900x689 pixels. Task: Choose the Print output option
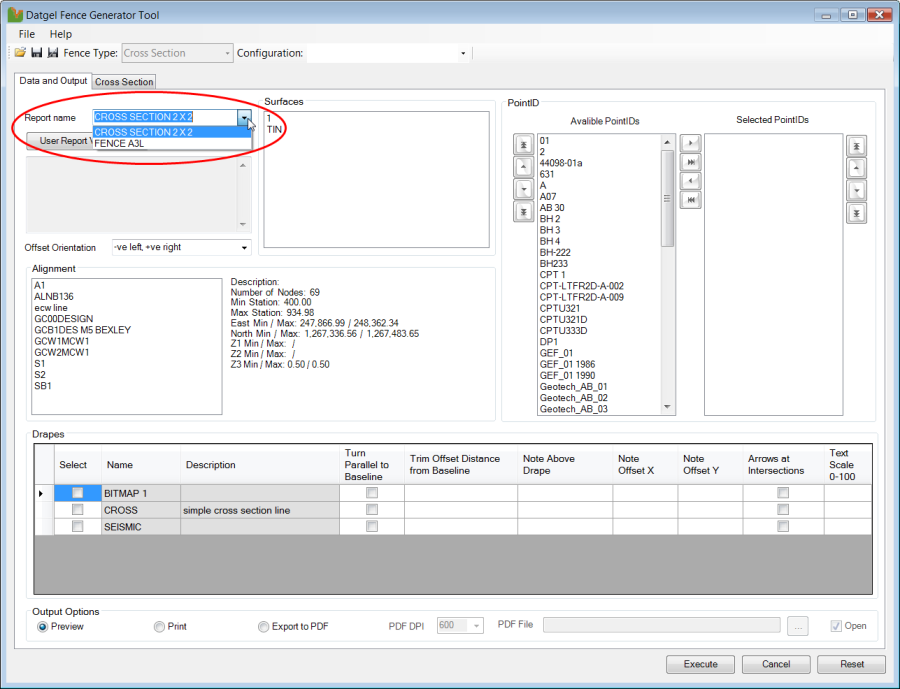point(159,627)
